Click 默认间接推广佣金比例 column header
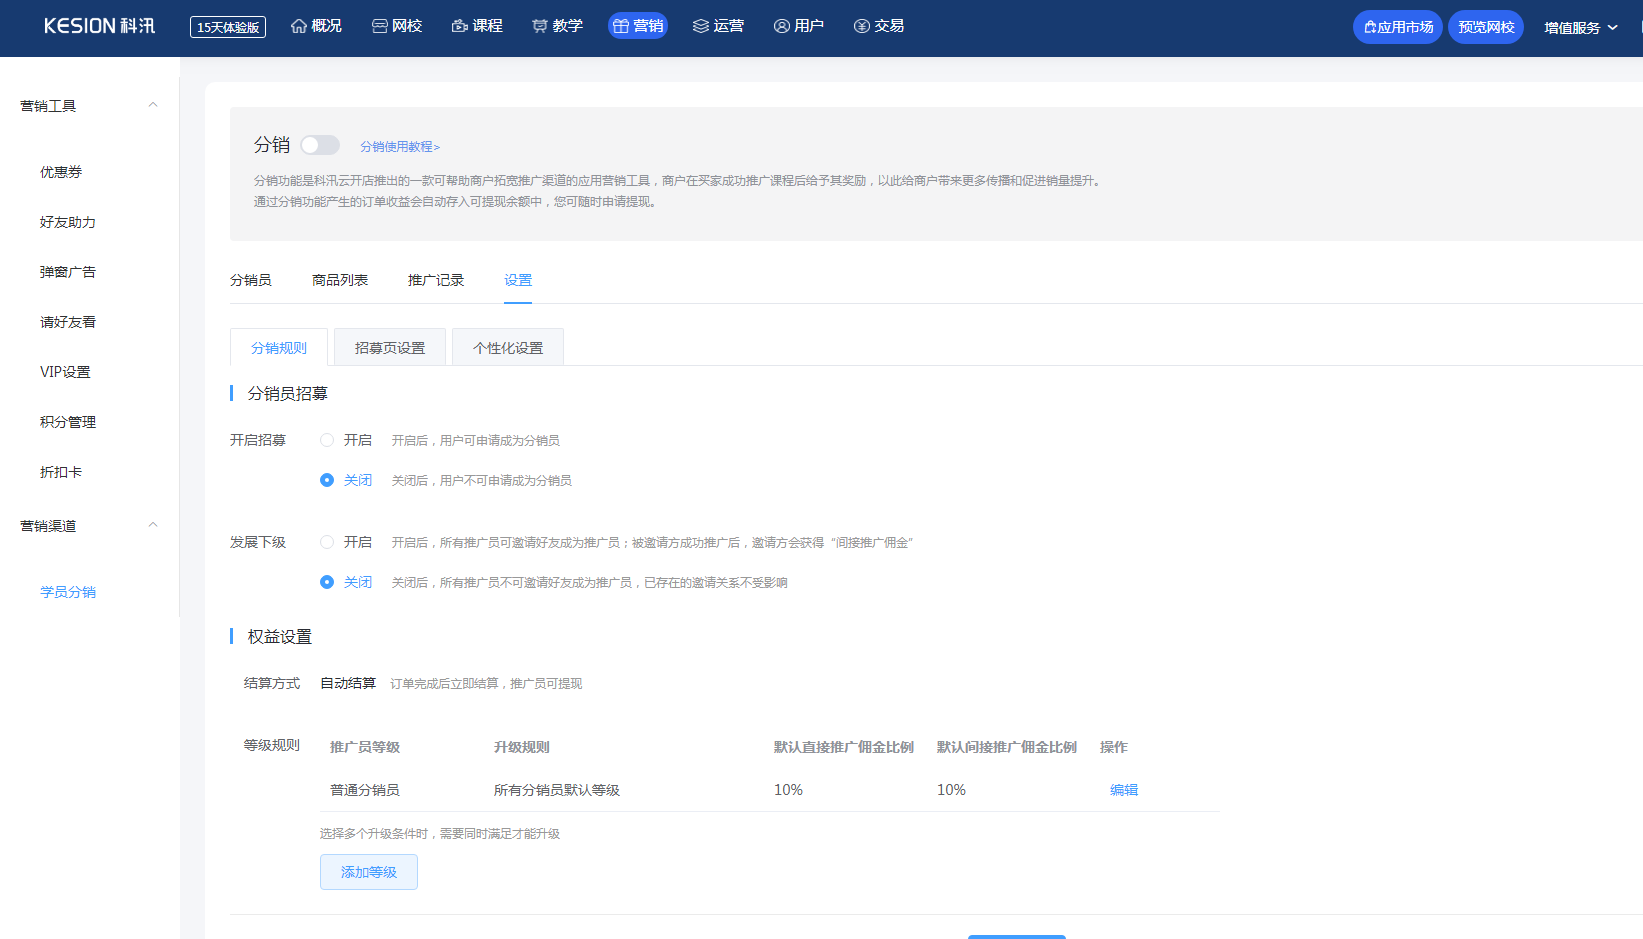This screenshot has width=1643, height=939. pos(1007,747)
